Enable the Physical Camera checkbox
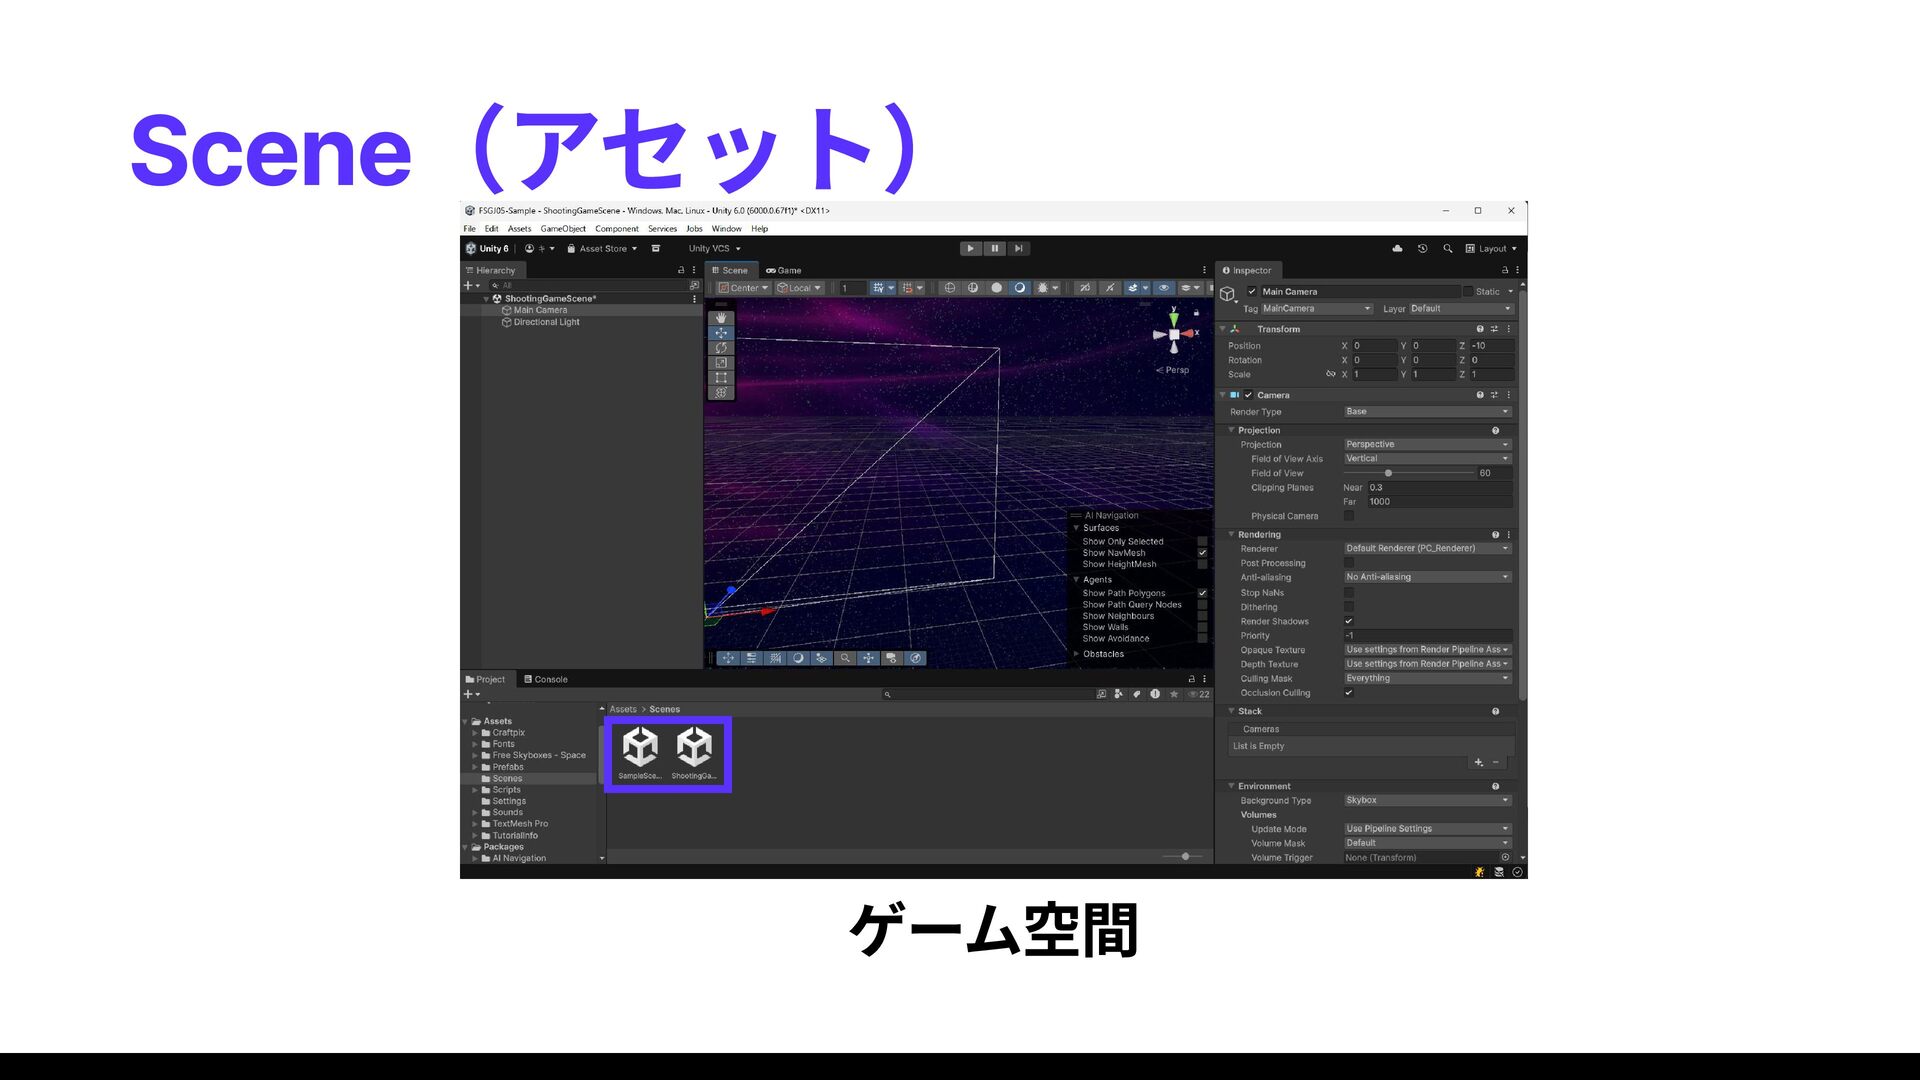 tap(1349, 516)
